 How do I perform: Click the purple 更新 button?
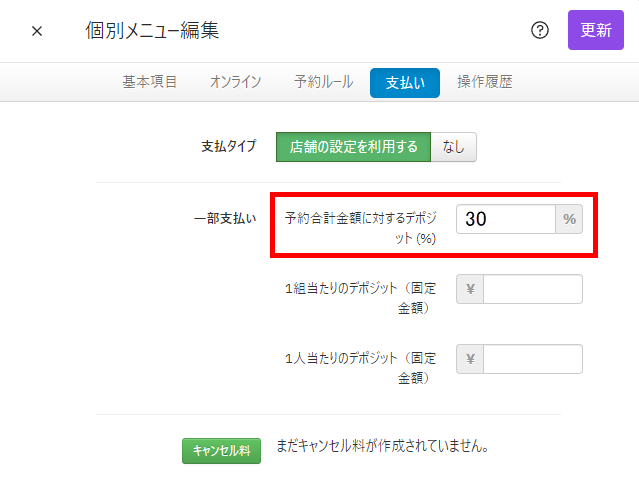[x=596, y=30]
